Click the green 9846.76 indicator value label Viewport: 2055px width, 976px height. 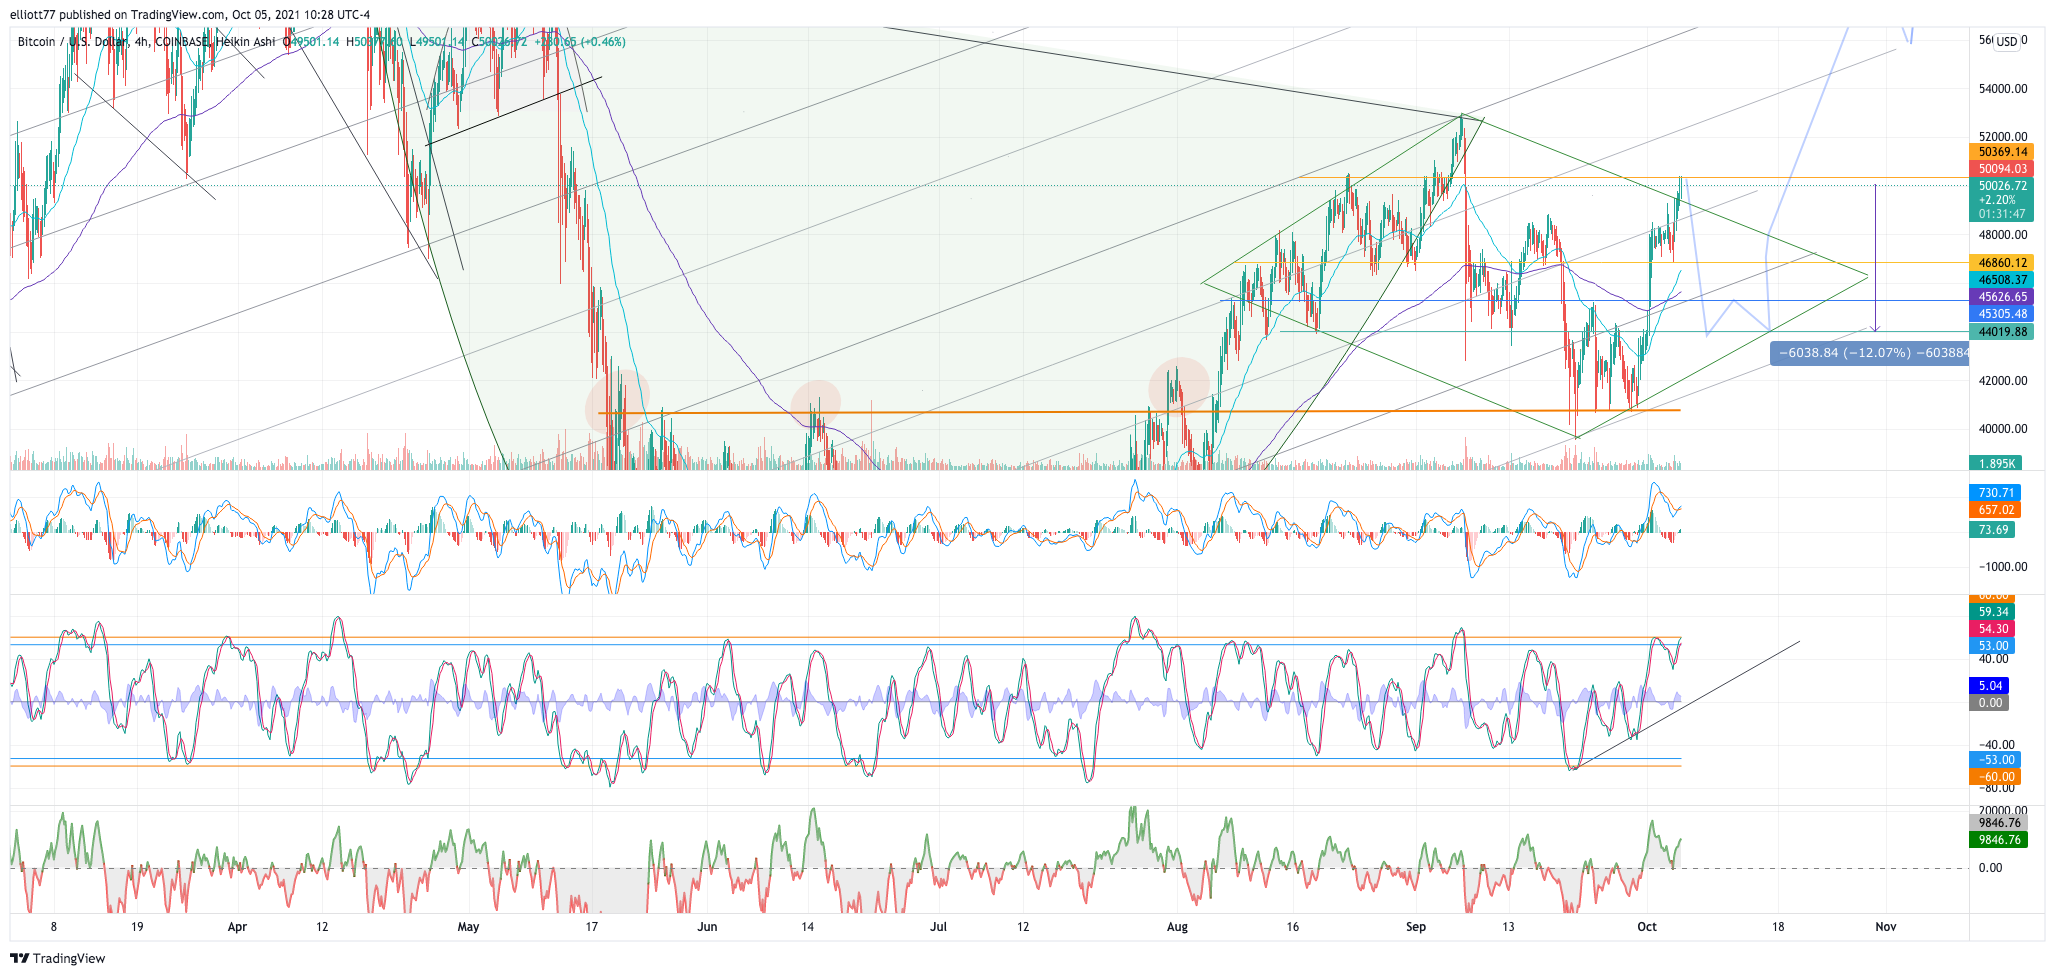[1998, 840]
